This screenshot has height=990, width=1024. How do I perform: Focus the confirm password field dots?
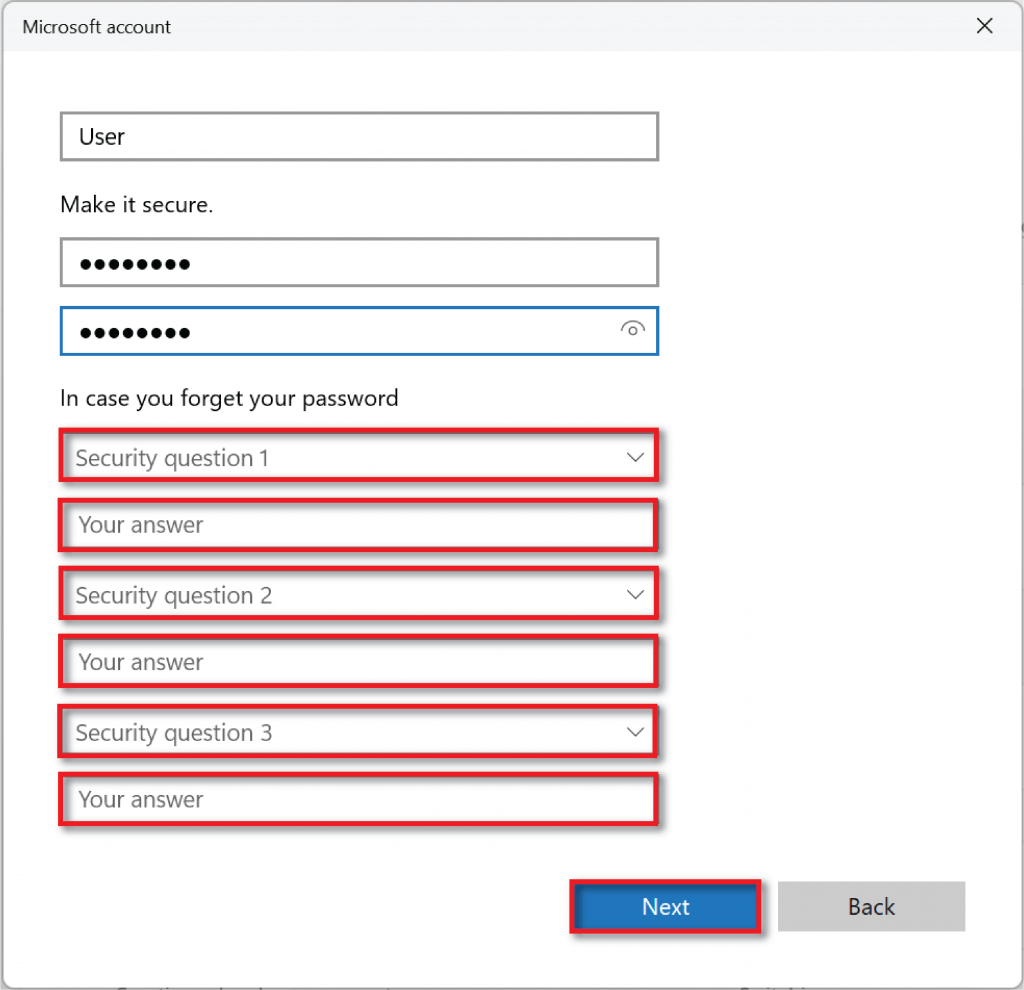coord(136,331)
